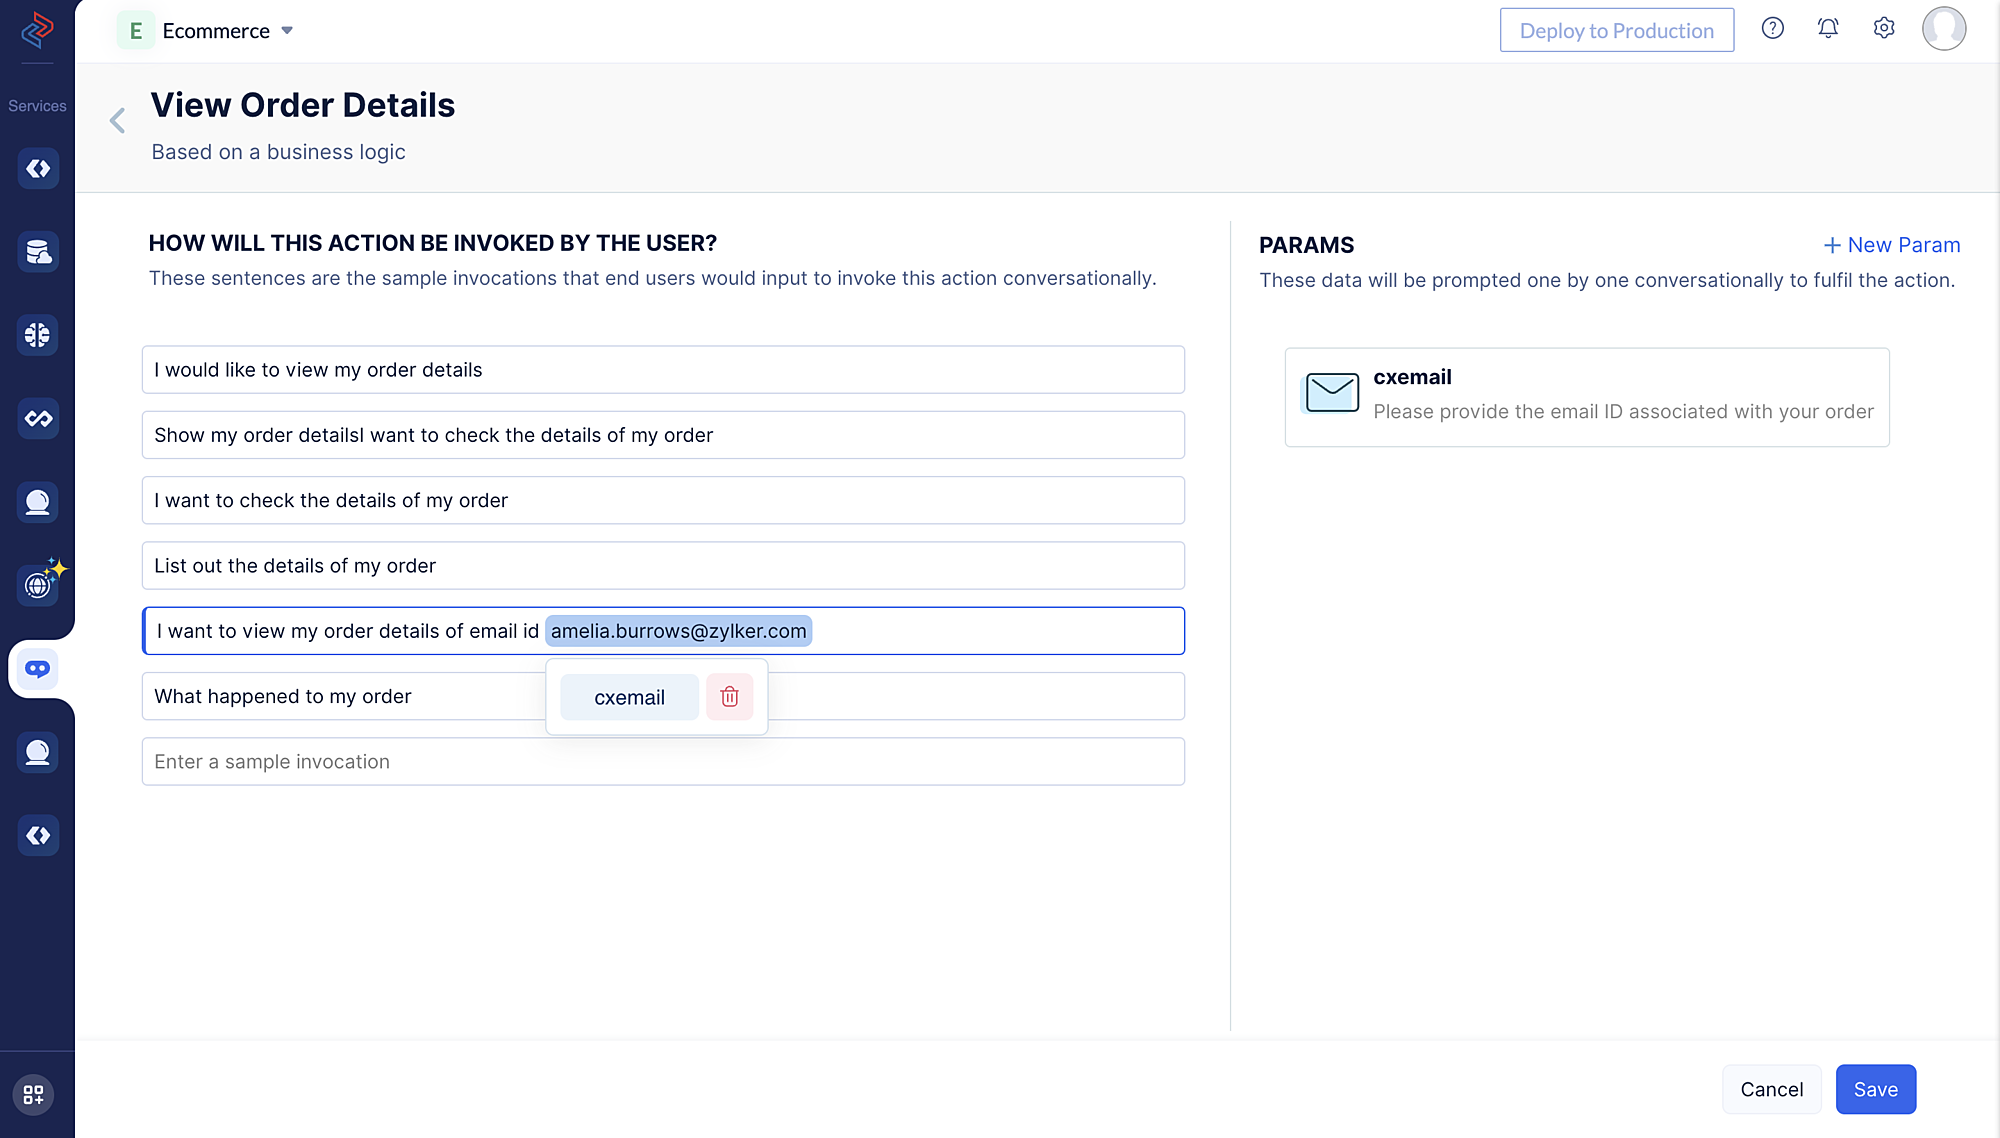Open the help question mark icon
Viewport: 2000px width, 1138px height.
point(1772,29)
